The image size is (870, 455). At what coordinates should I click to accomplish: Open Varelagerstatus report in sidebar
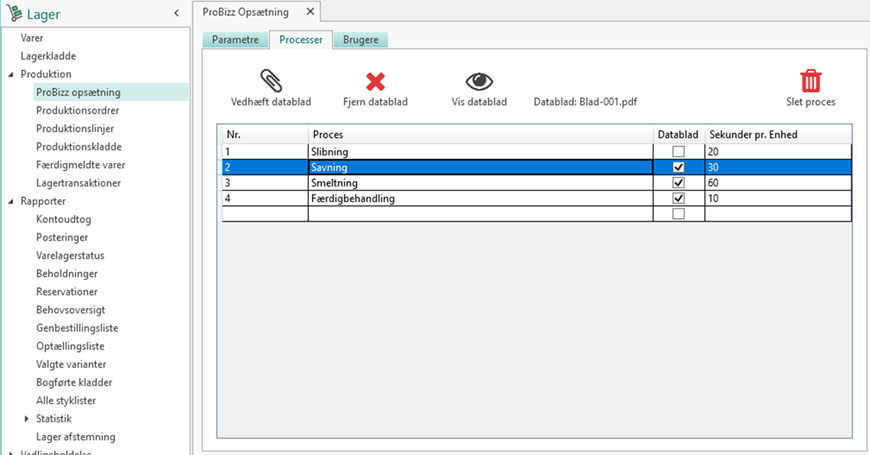70,255
